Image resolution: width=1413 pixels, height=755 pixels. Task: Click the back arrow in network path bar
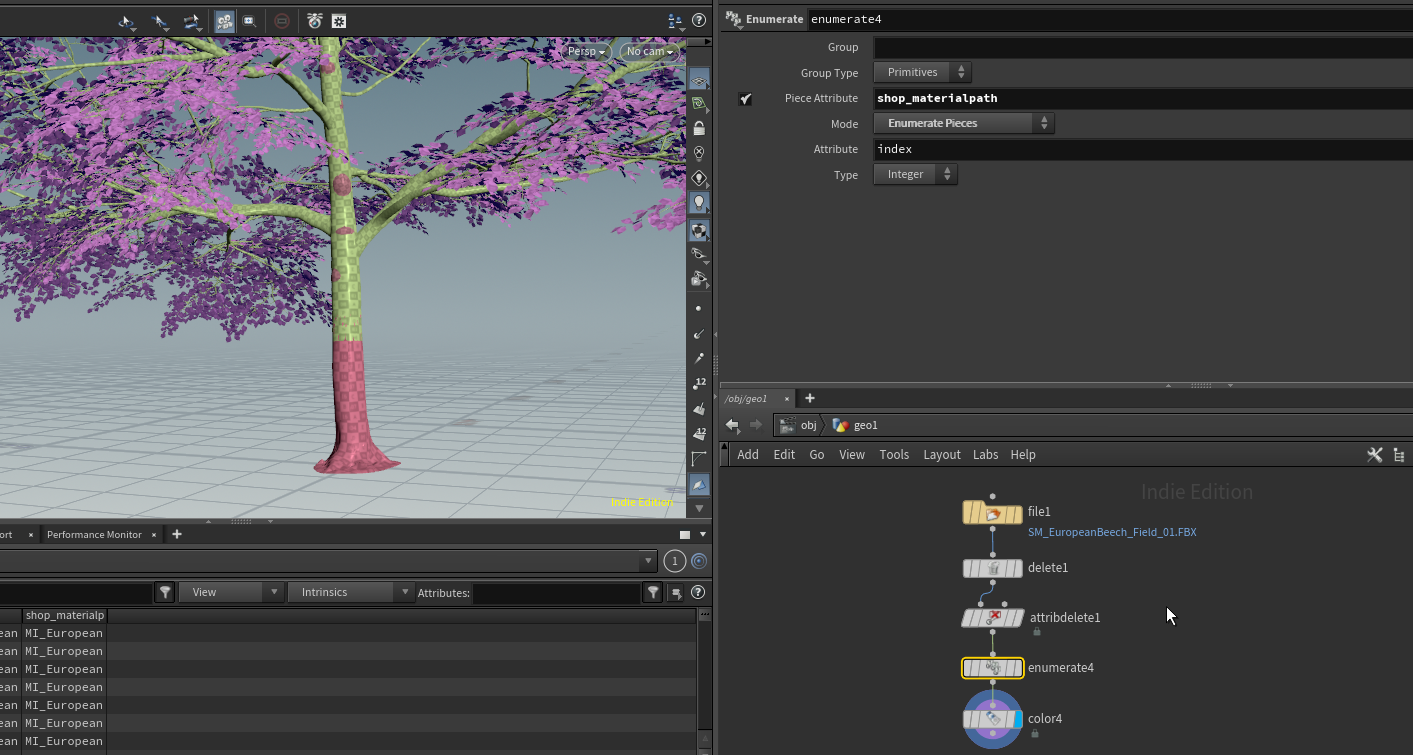[x=732, y=425]
